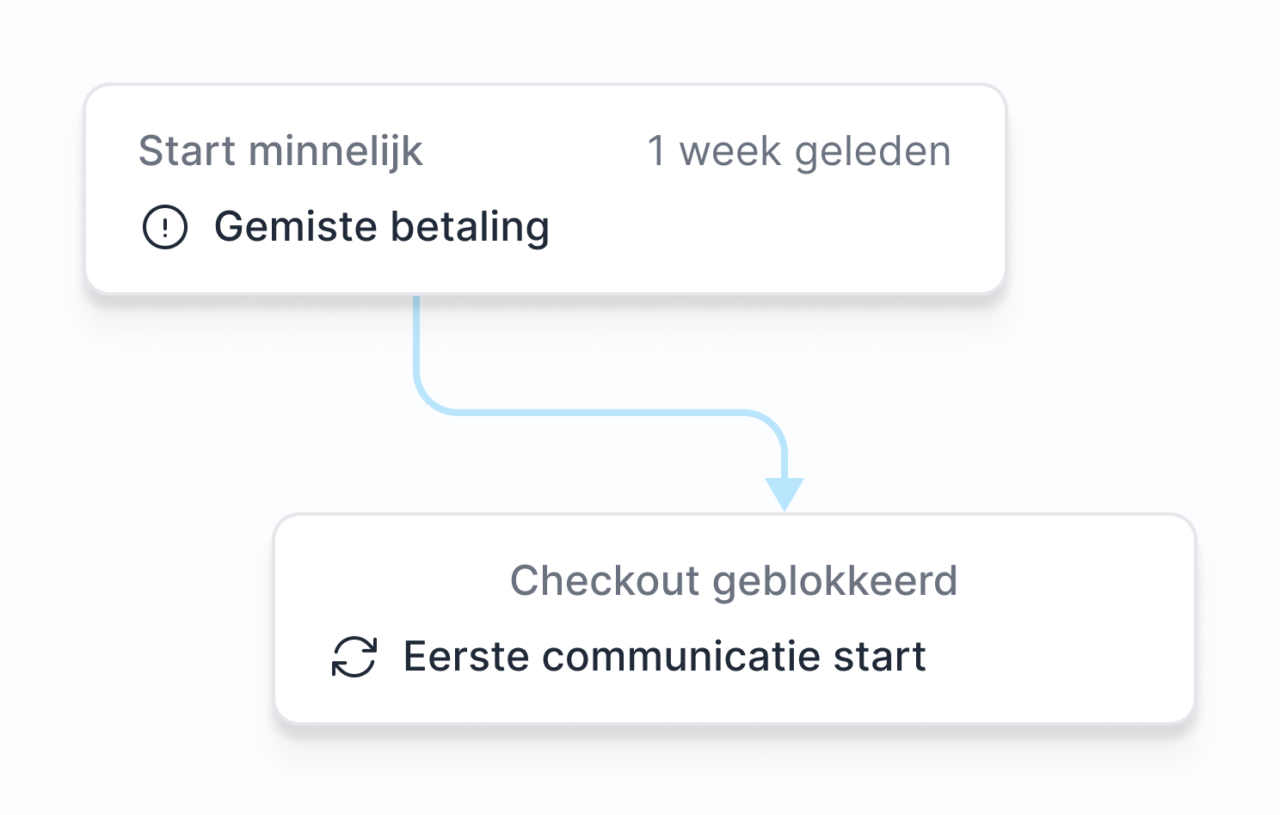
Task: Click the '1 week geleden' timestamp
Action: (799, 152)
